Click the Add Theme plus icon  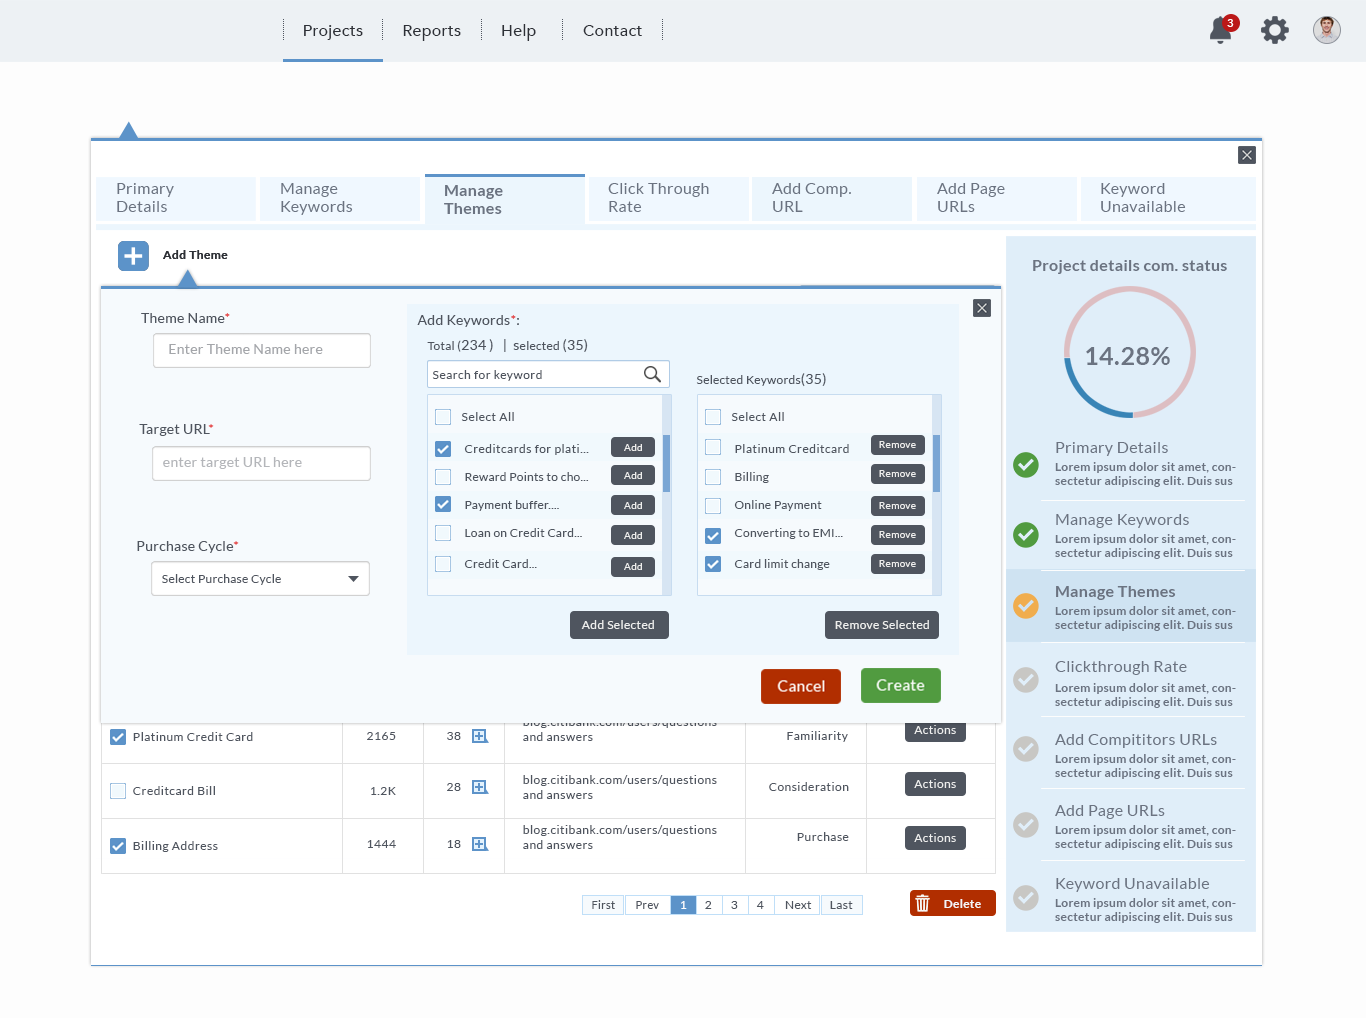pyautogui.click(x=133, y=256)
